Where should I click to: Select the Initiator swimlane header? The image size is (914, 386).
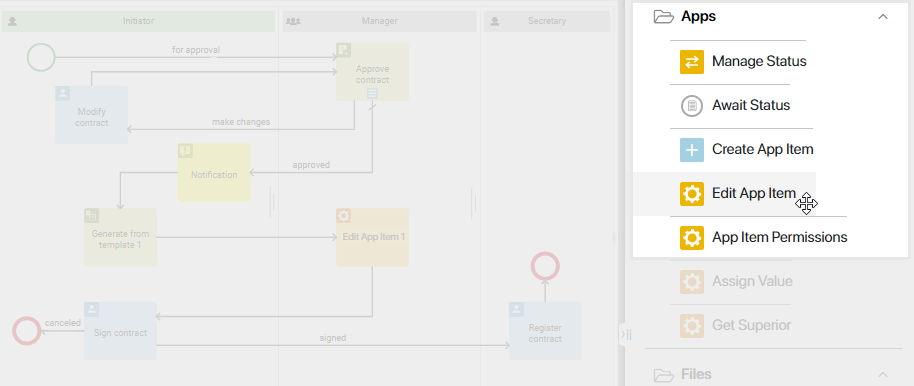point(138,21)
